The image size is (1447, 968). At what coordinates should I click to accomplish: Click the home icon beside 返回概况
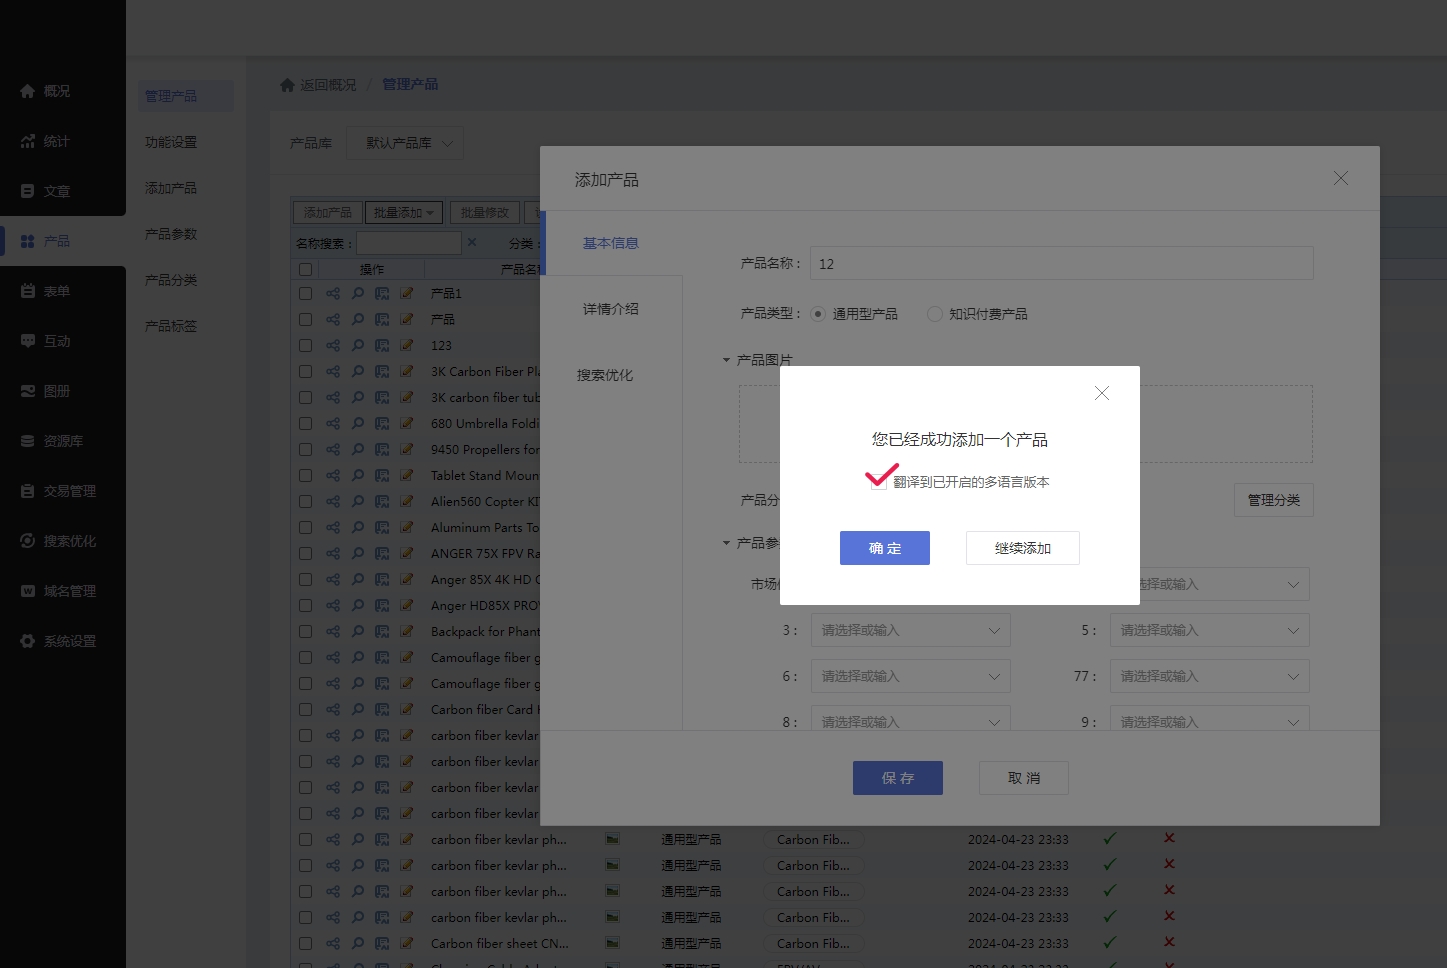click(x=287, y=85)
